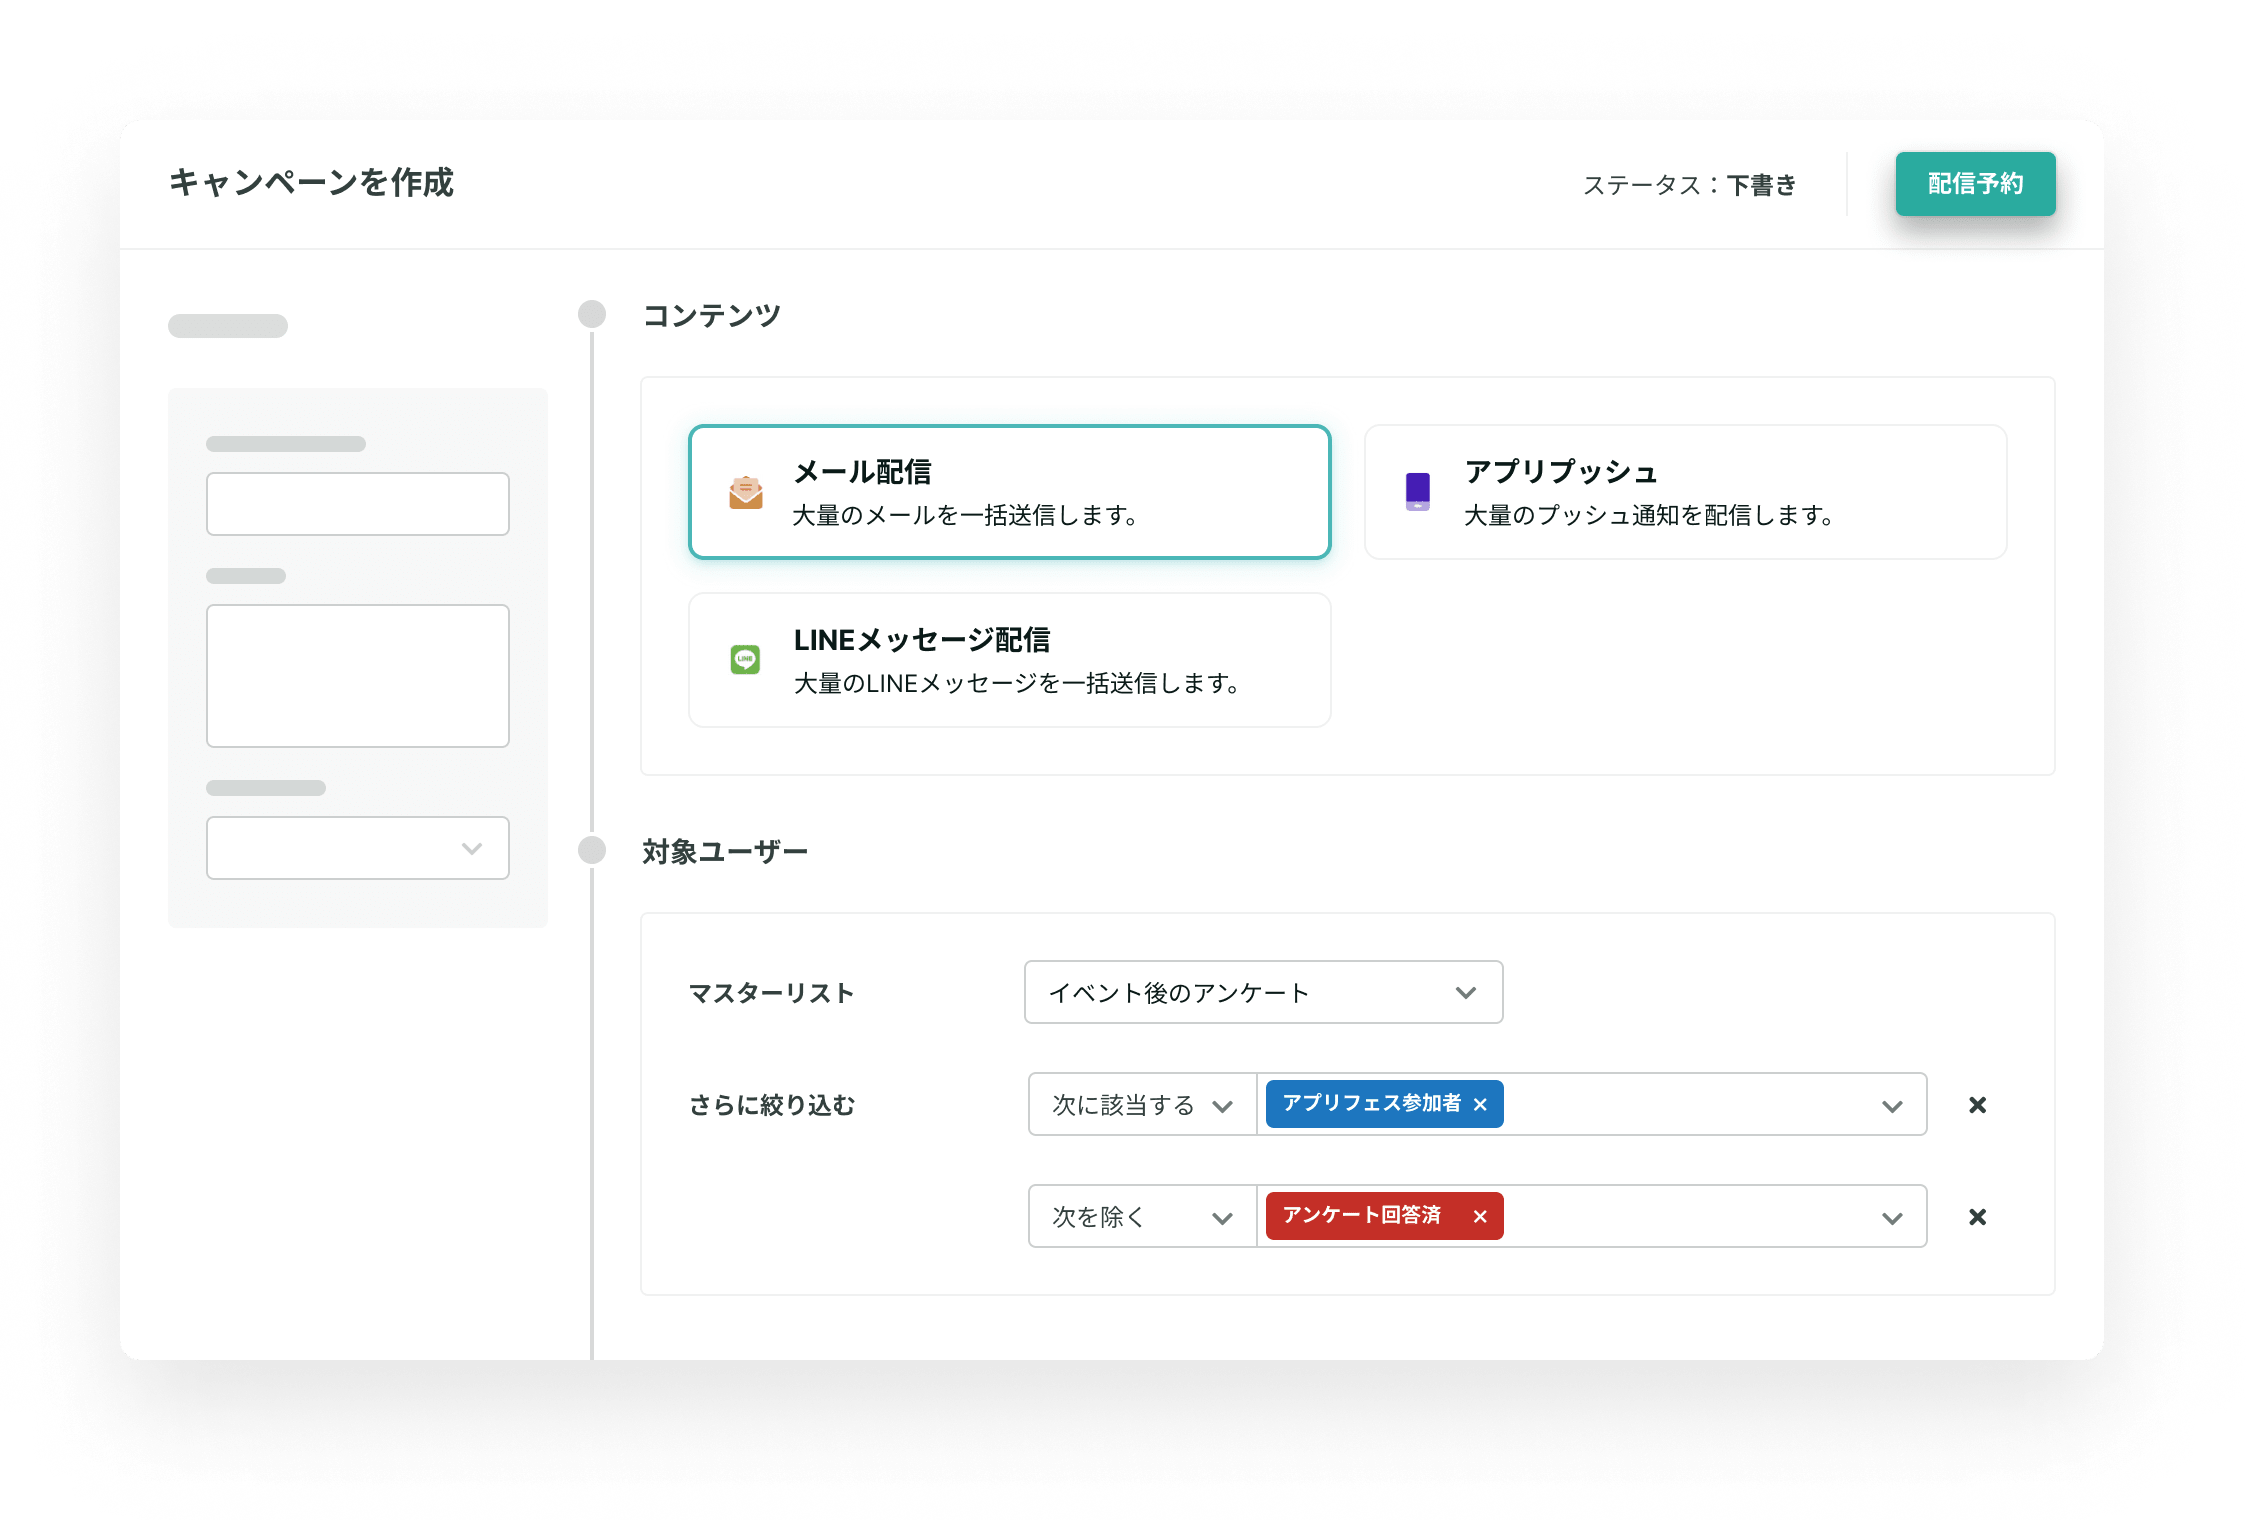2264x1520 pixels.
Task: Select the アプリプッシュ option card
Action: pyautogui.click(x=1685, y=492)
